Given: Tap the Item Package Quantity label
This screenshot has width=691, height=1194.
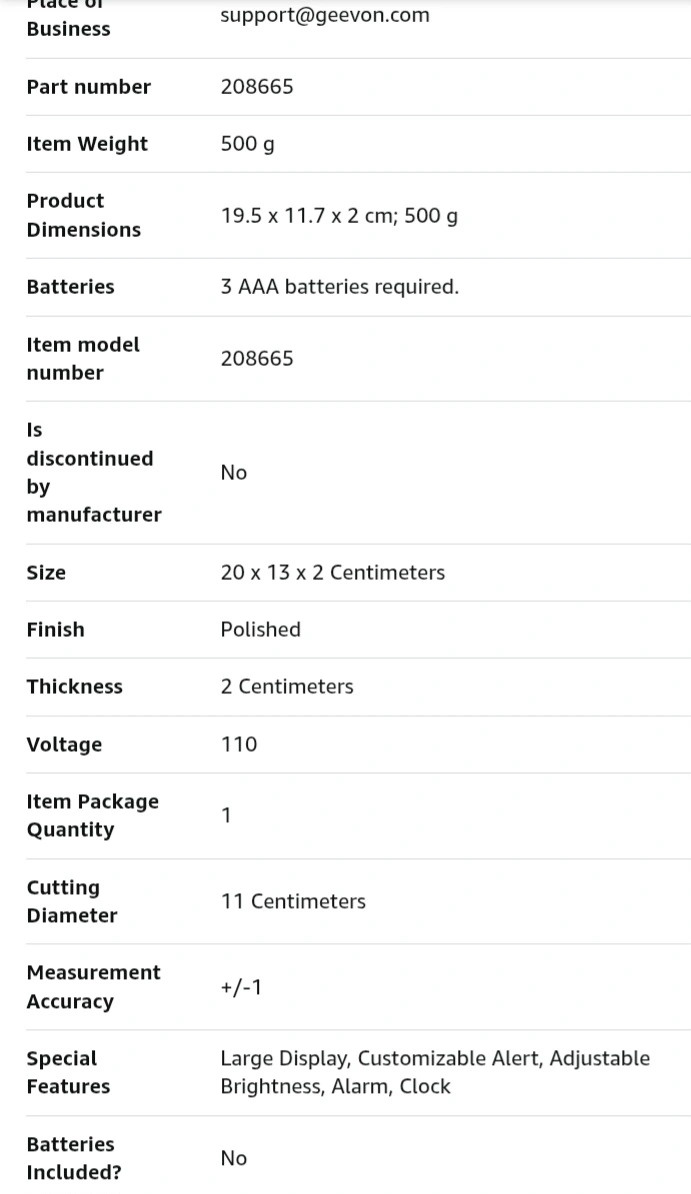Looking at the screenshot, I should [x=93, y=816].
